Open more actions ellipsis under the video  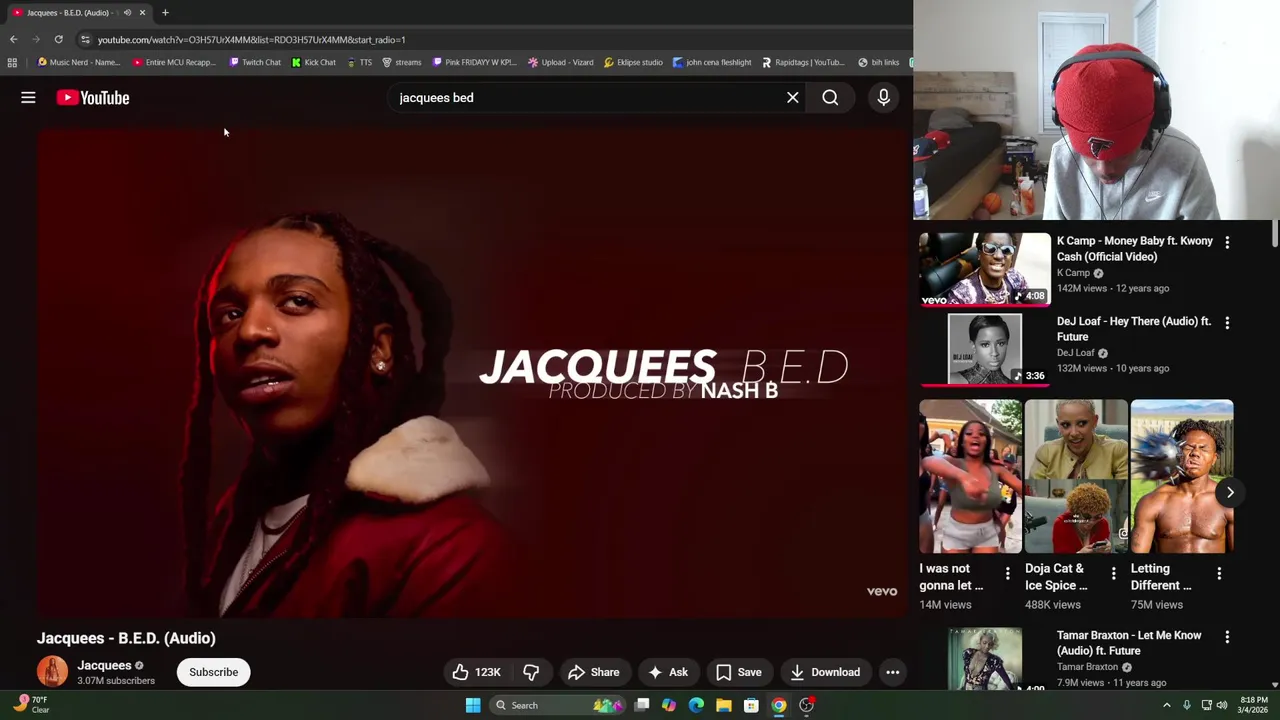pyautogui.click(x=893, y=672)
